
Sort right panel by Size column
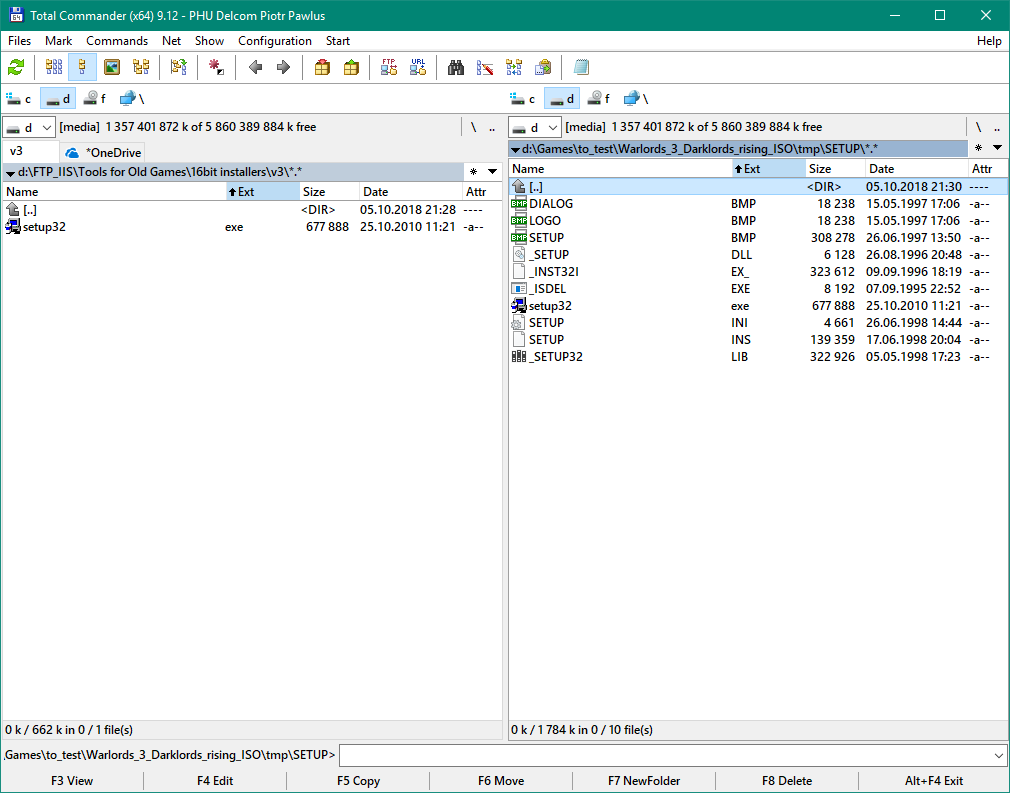tap(835, 169)
